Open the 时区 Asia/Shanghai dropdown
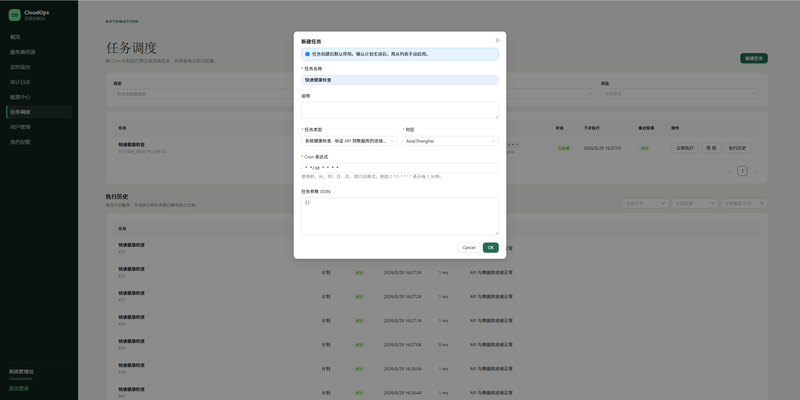 pos(450,141)
